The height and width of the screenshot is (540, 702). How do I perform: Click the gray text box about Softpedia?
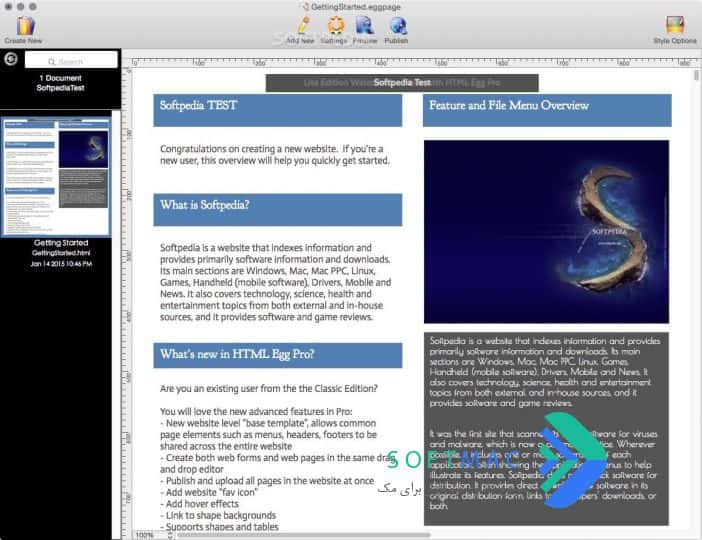click(x=546, y=429)
